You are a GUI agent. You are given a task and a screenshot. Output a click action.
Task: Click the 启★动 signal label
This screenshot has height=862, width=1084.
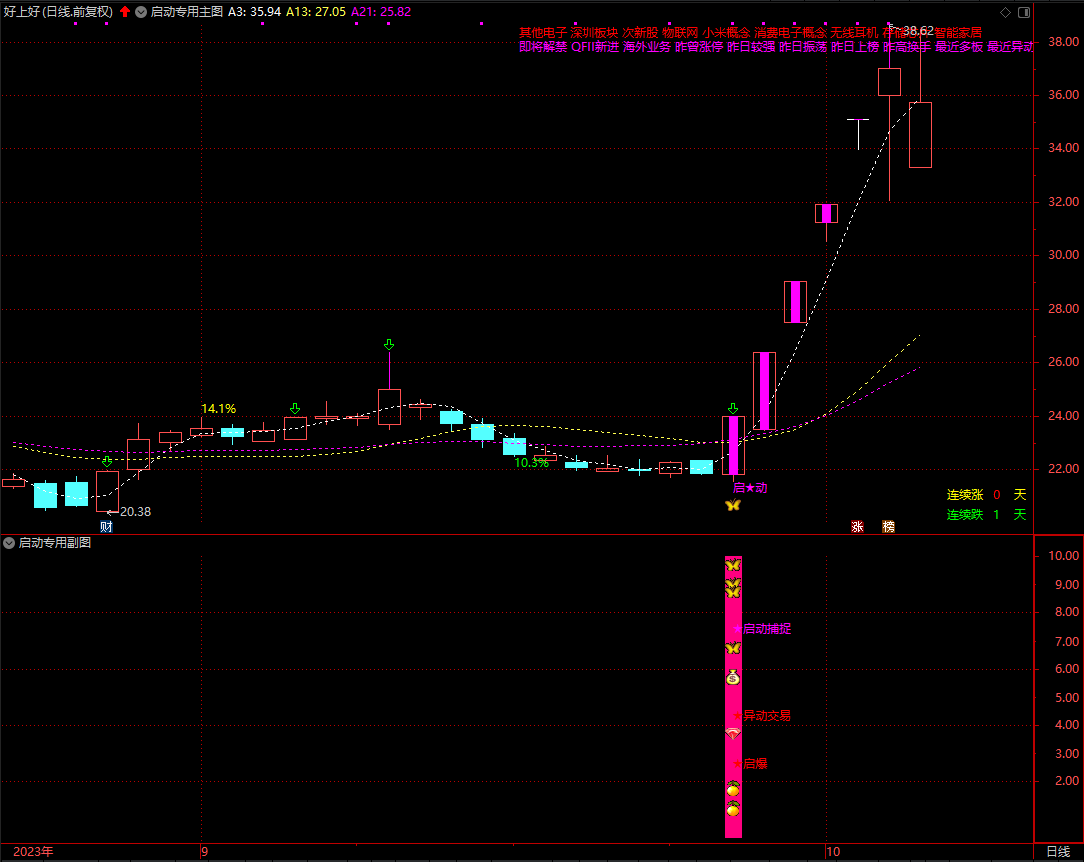pyautogui.click(x=750, y=488)
